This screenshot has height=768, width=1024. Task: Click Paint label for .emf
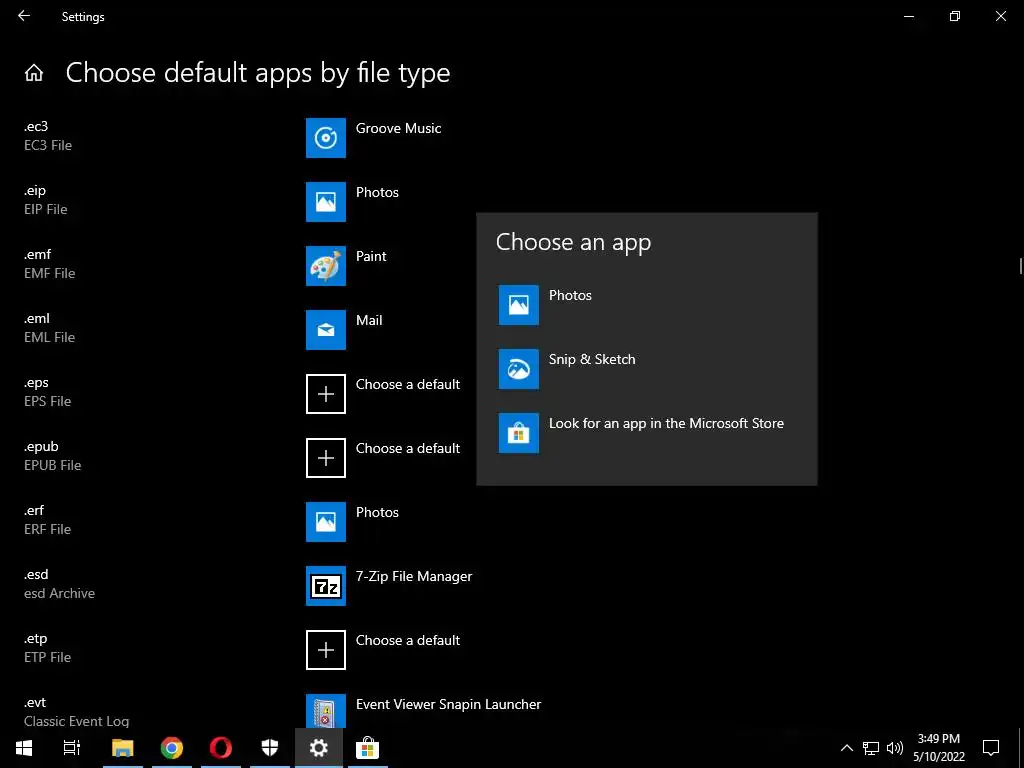[371, 256]
